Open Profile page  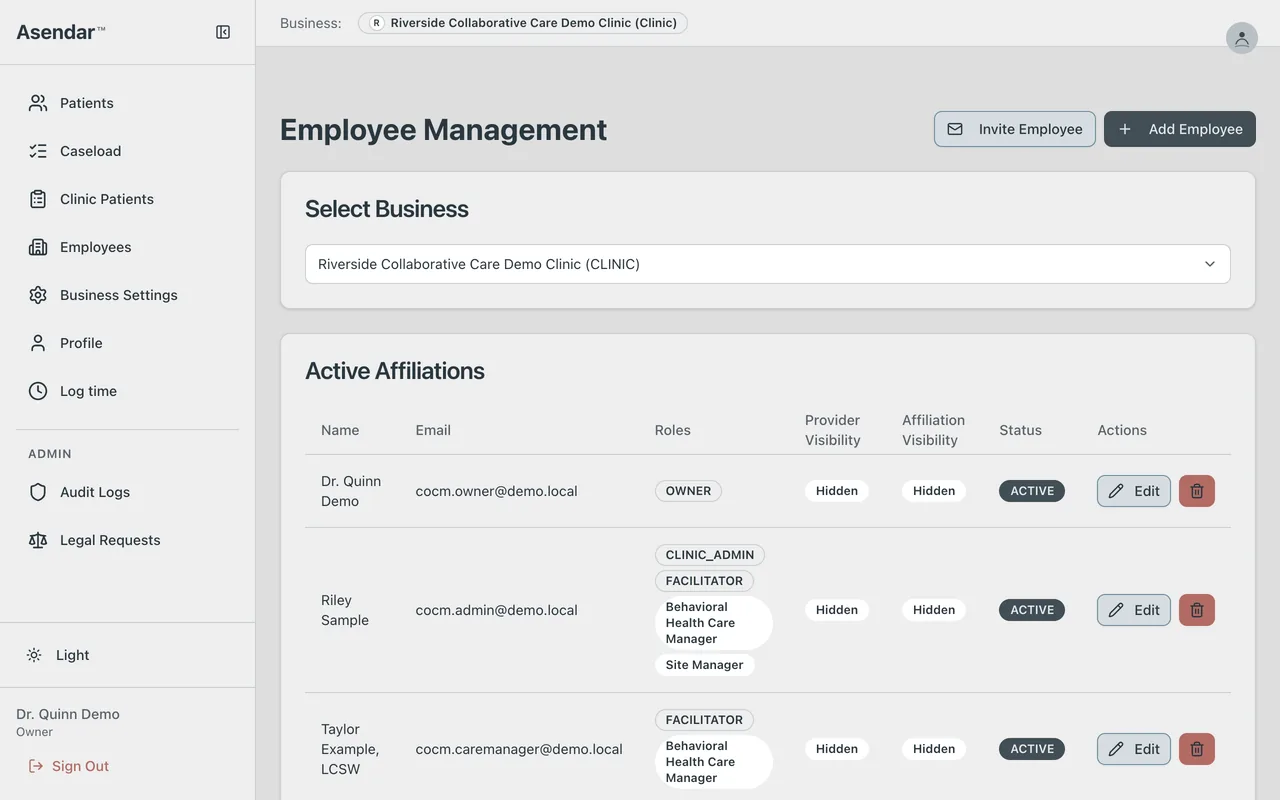click(x=127, y=343)
